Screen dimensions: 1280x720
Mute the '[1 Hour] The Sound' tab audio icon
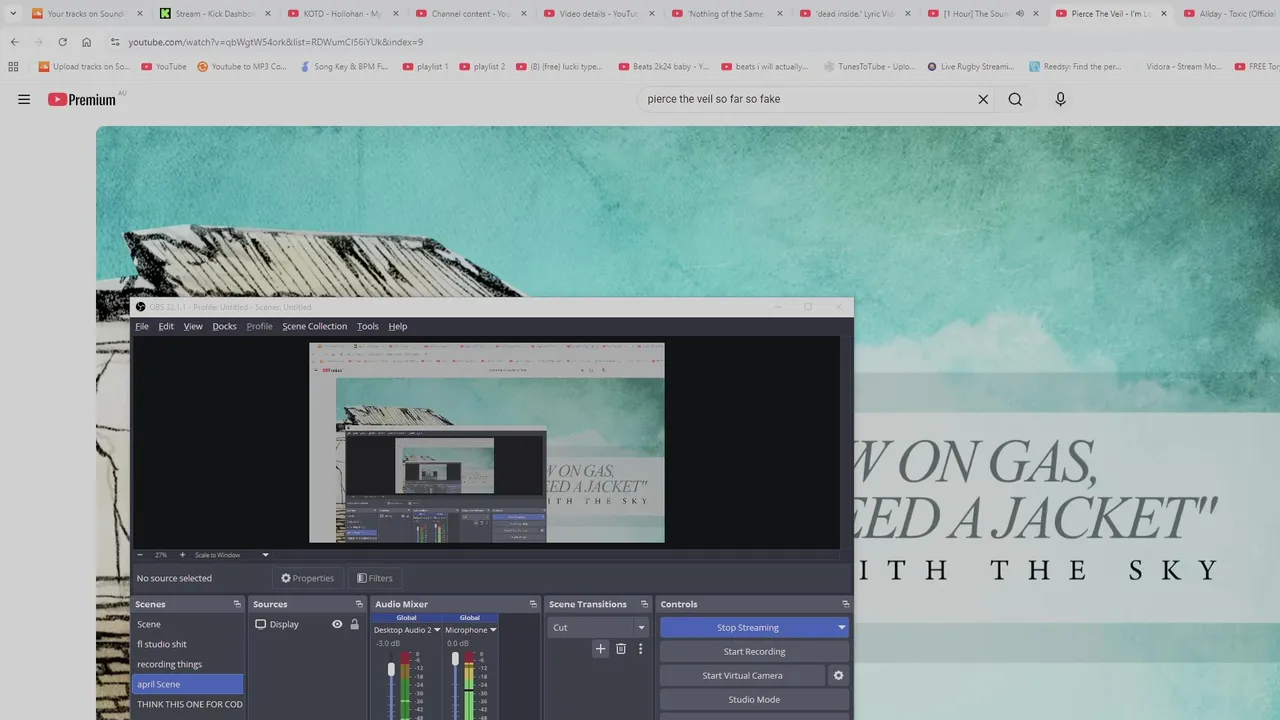coord(1020,14)
